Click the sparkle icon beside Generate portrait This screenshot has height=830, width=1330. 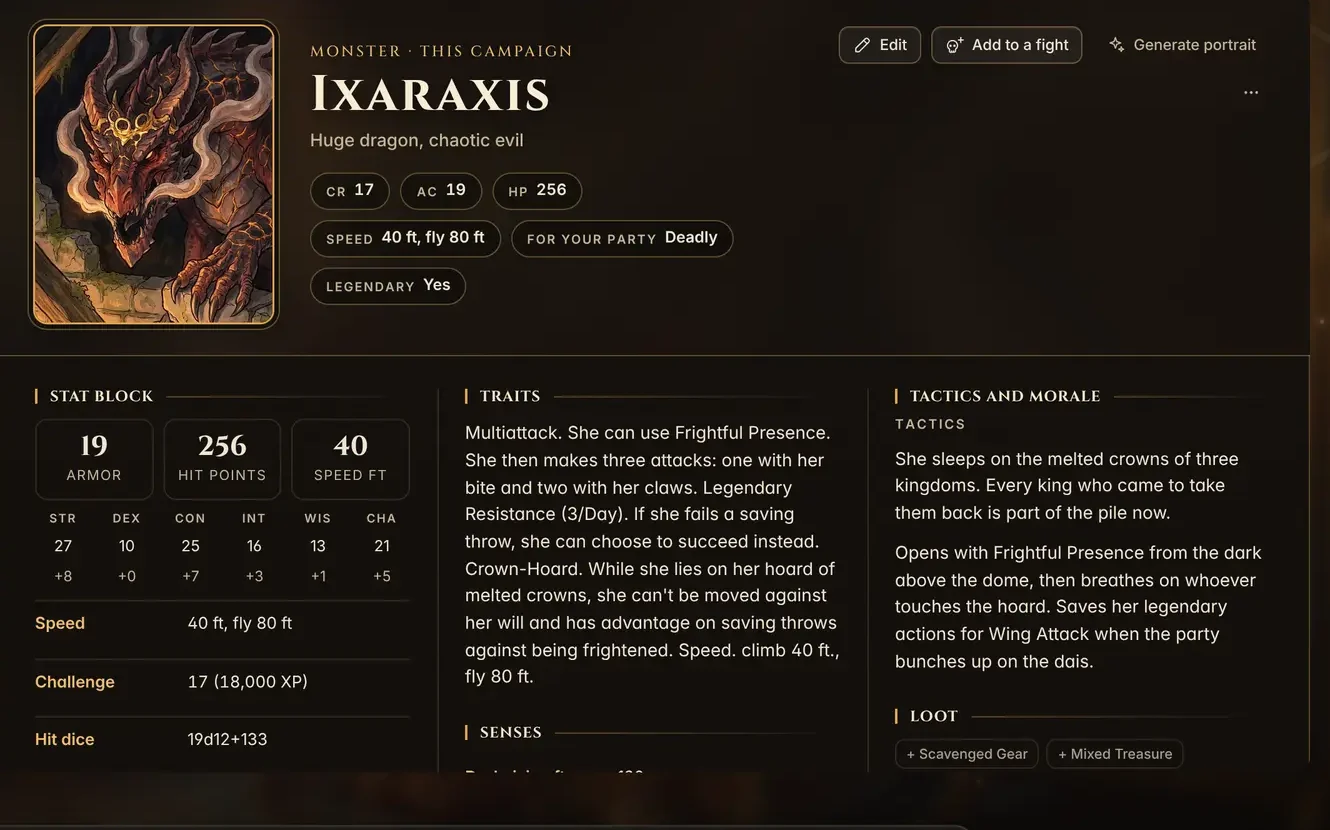pyautogui.click(x=1116, y=45)
